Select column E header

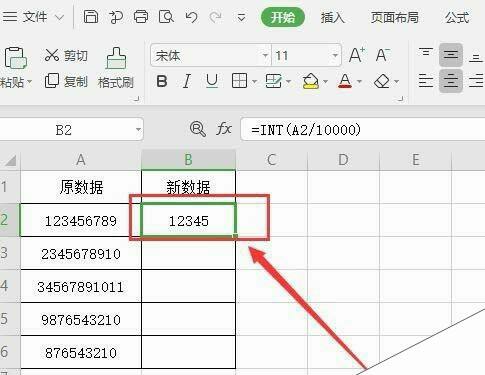coord(416,160)
